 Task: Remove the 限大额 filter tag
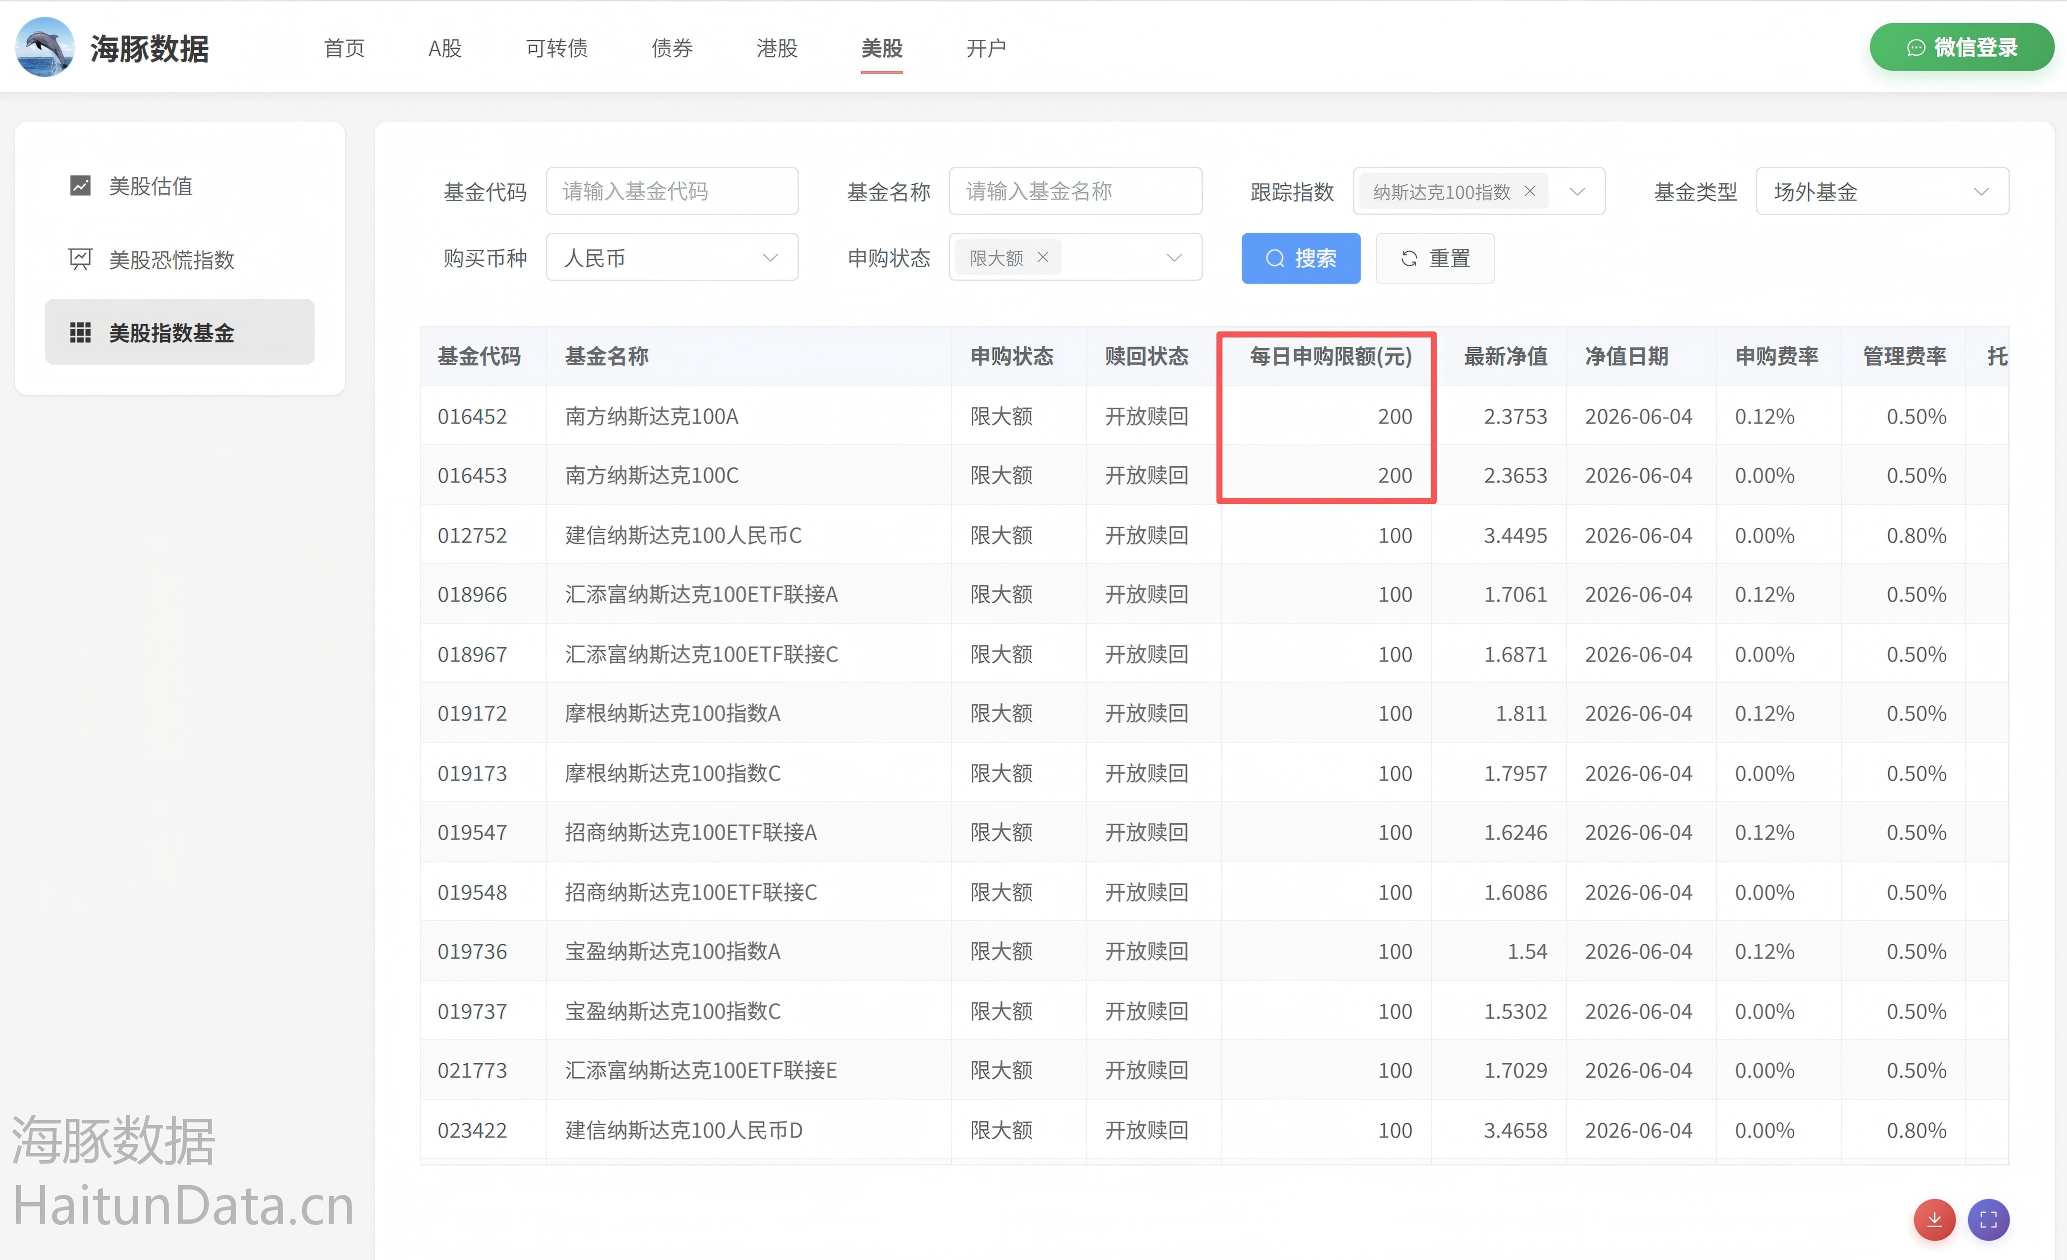click(1042, 258)
